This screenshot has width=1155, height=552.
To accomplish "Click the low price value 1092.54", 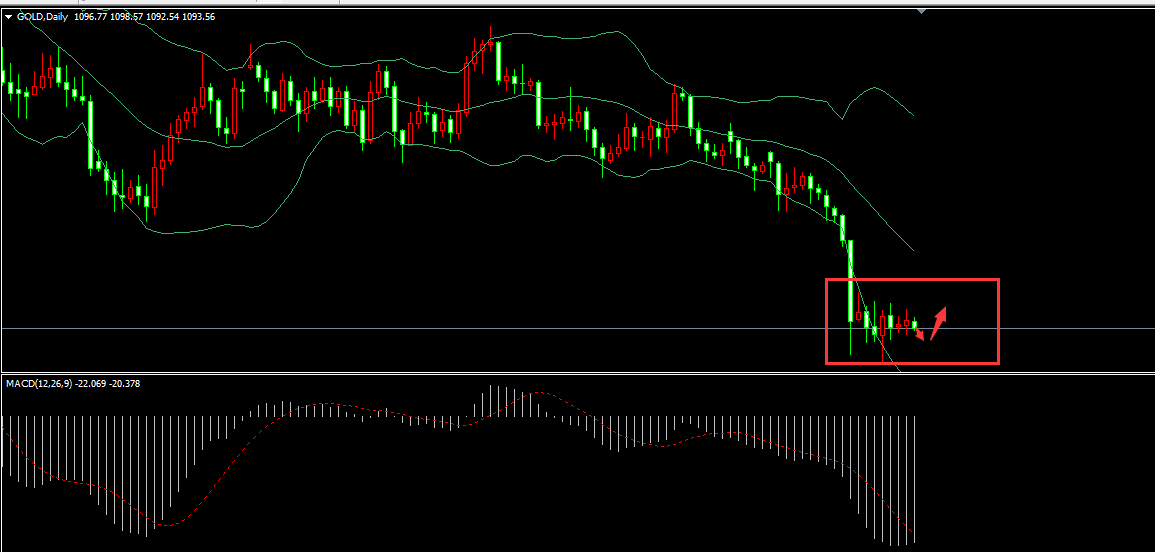I will 163,17.
